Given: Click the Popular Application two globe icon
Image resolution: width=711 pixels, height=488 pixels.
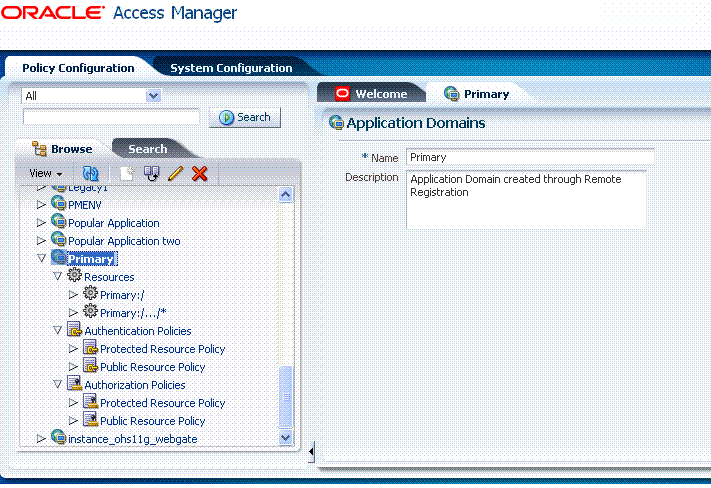Looking at the screenshot, I should (58, 239).
